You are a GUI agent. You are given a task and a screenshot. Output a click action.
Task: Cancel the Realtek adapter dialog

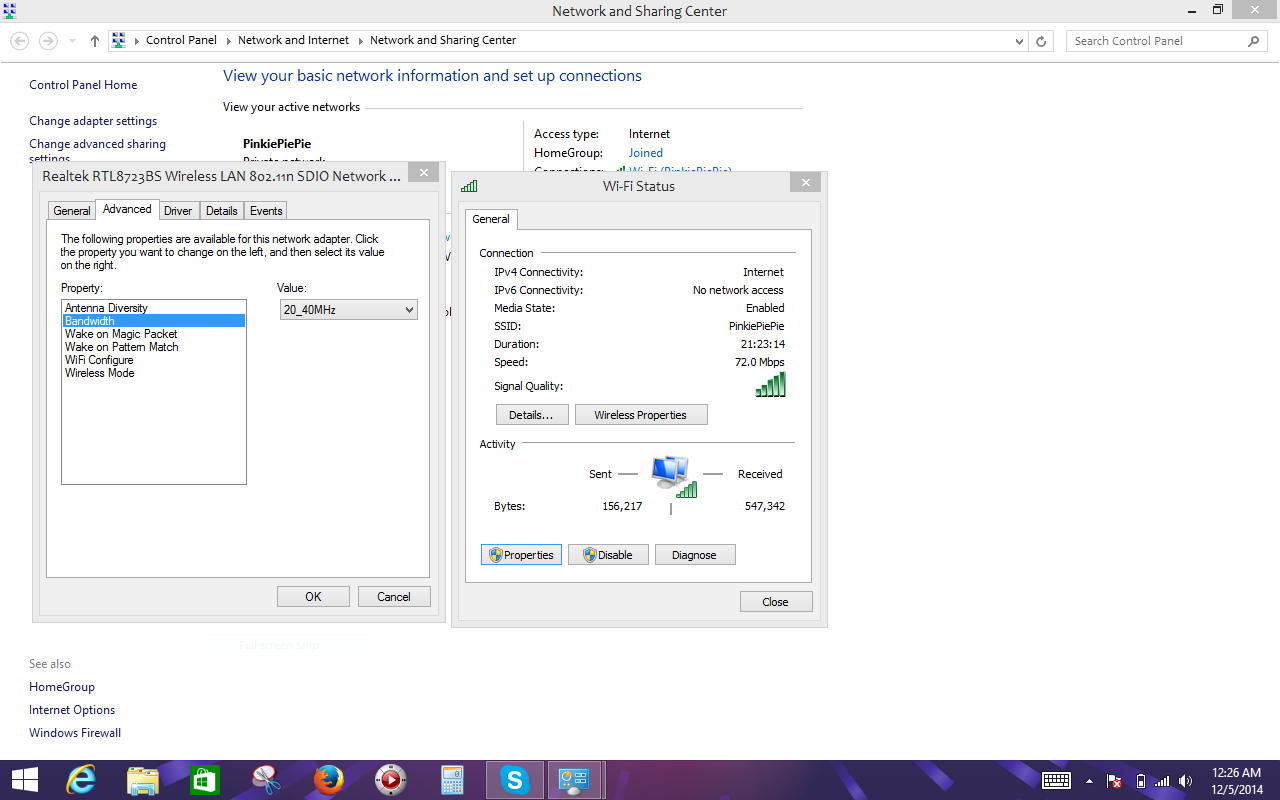[394, 597]
